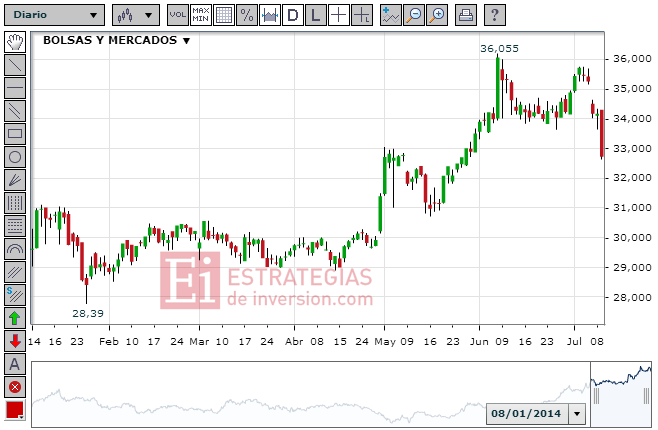The height and width of the screenshot is (430, 658).
Task: Click the Abr date axis label
Action: point(294,341)
